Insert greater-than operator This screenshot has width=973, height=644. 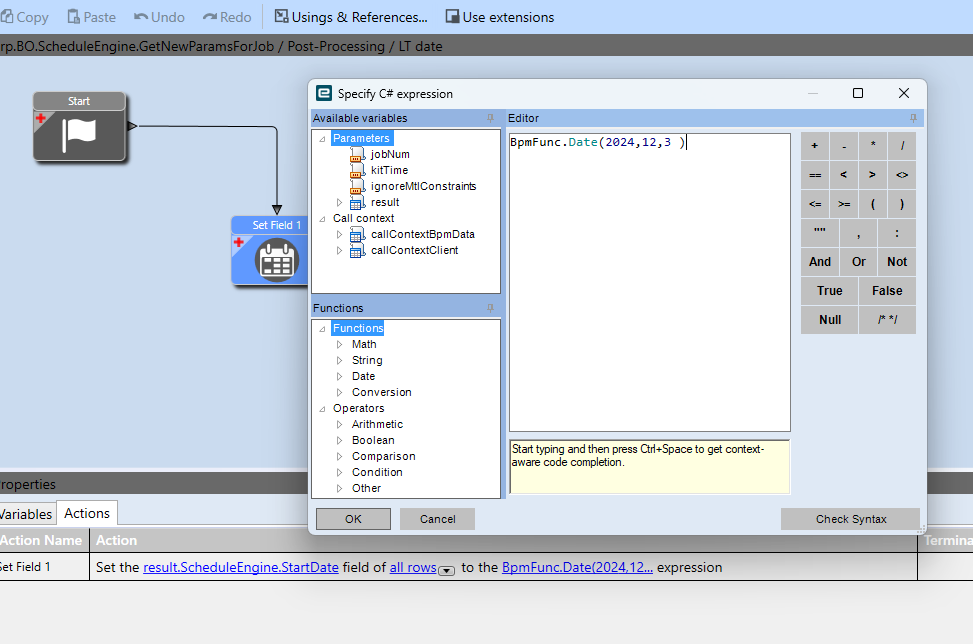click(x=873, y=175)
